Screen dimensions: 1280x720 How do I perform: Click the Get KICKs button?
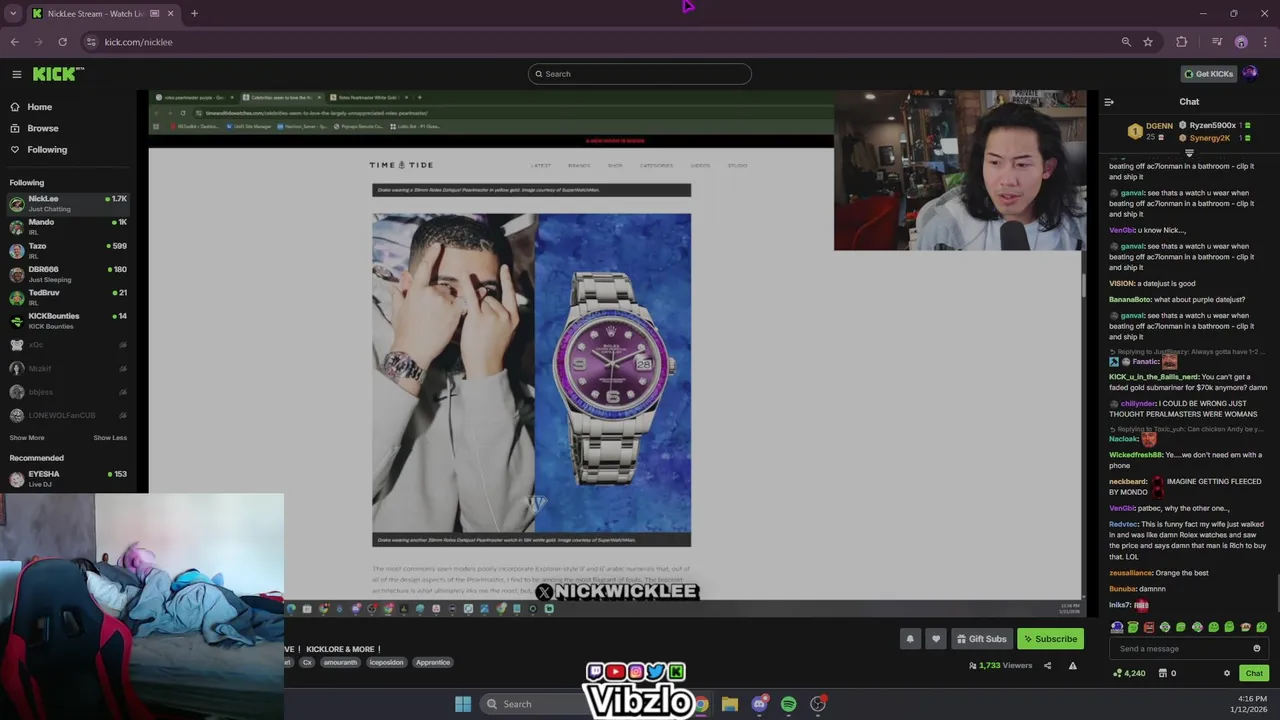coord(1207,74)
